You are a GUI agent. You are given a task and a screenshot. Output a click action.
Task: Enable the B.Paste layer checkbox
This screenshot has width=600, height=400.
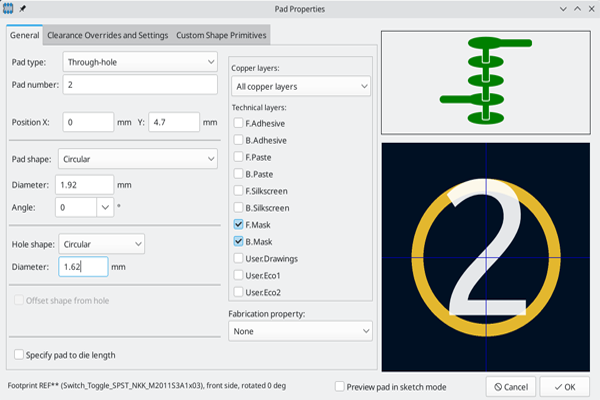(238, 174)
